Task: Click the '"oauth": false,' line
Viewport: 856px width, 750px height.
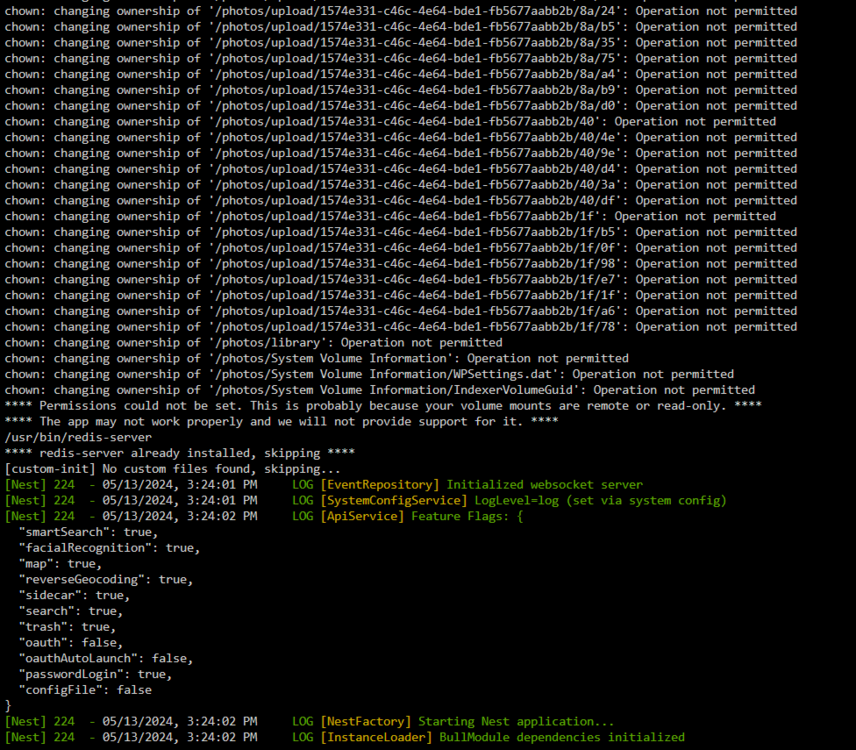Action: (x=71, y=644)
